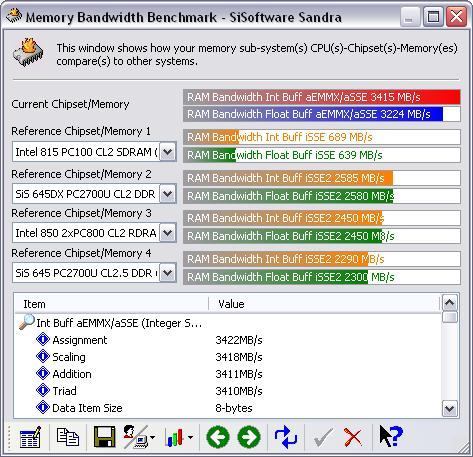This screenshot has width=473, height=457.
Task: Open dropdown arrow next to user/computer icon
Action: pos(153,437)
